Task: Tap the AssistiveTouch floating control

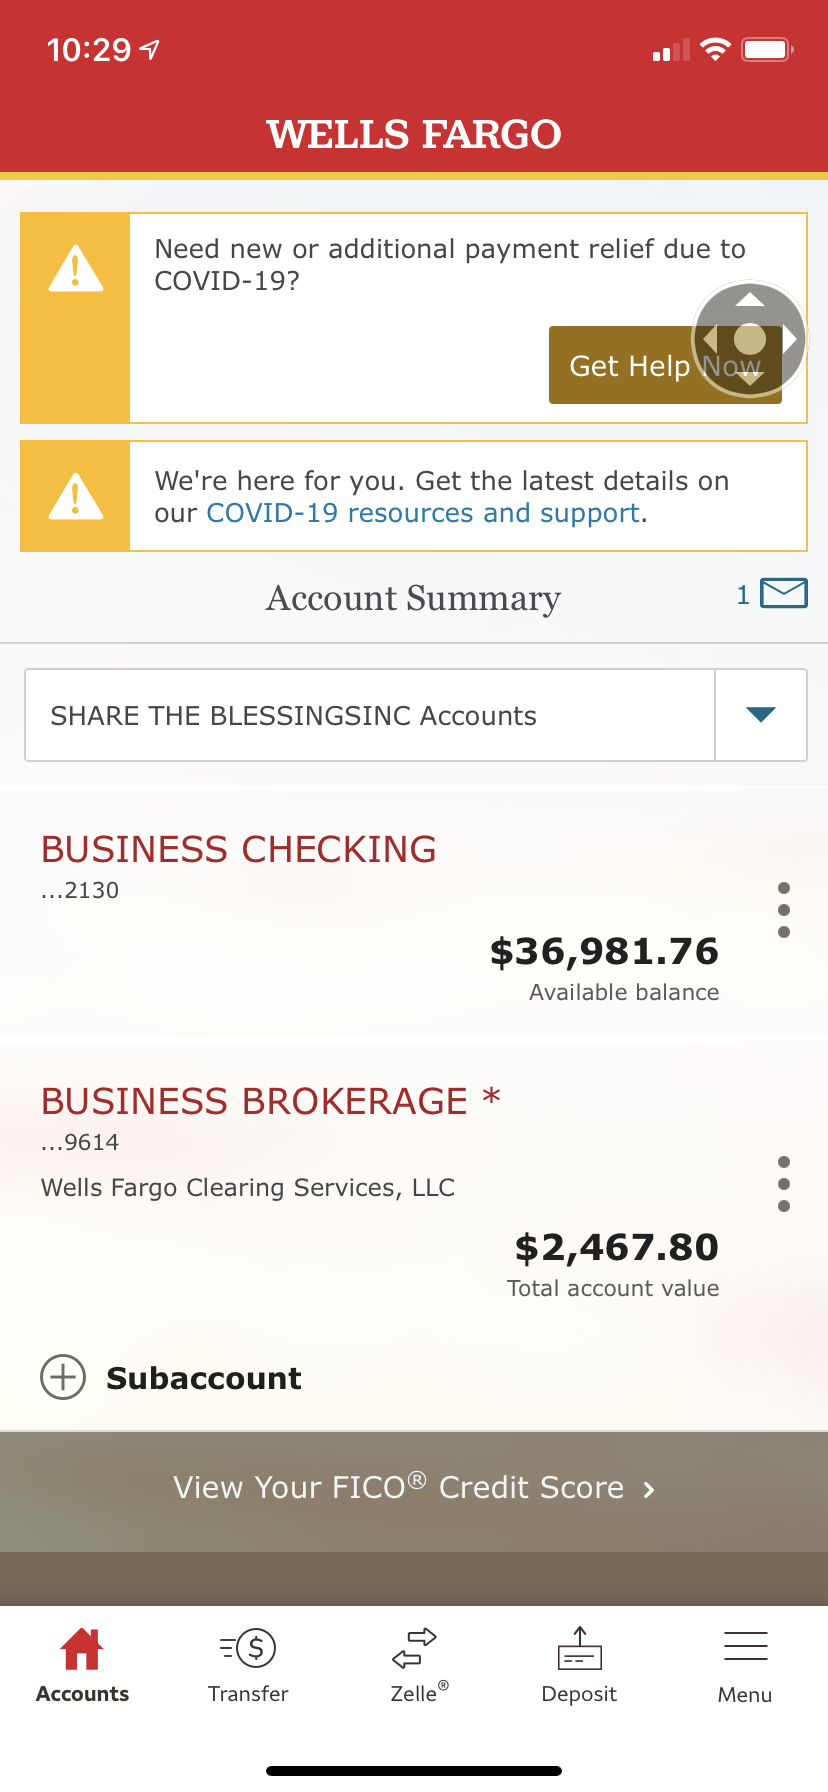Action: coord(749,340)
